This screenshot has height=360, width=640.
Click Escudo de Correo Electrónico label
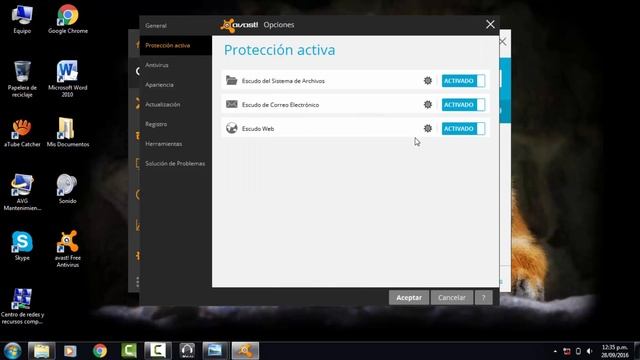pos(280,105)
